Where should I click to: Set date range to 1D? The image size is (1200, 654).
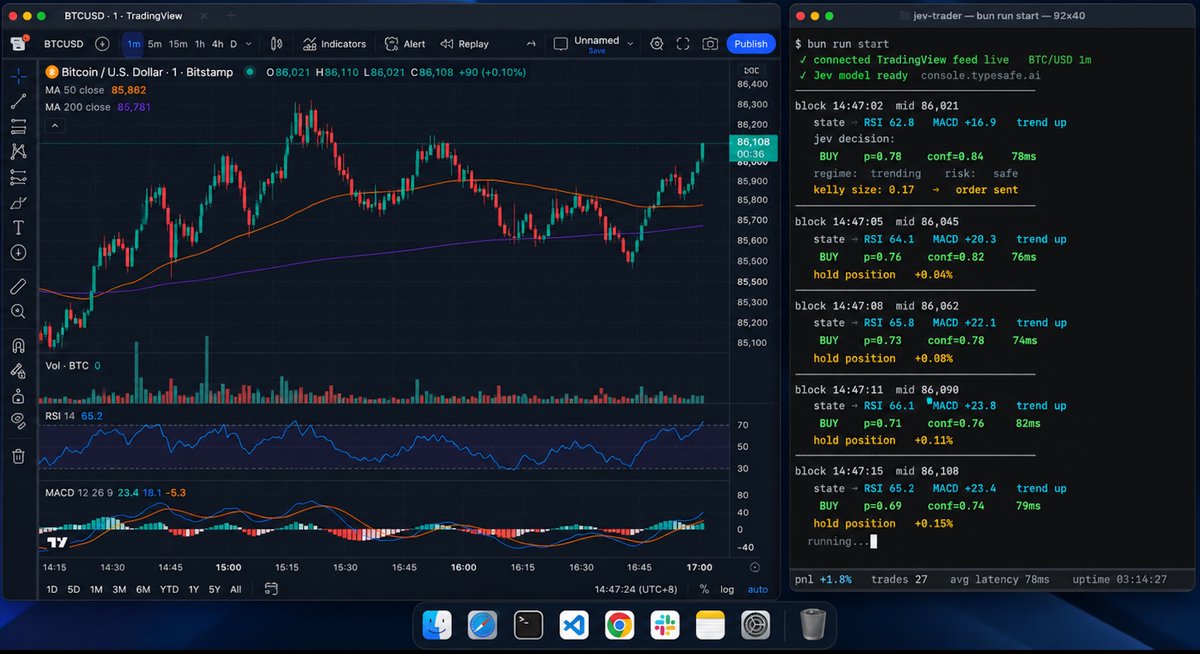pyautogui.click(x=53, y=590)
